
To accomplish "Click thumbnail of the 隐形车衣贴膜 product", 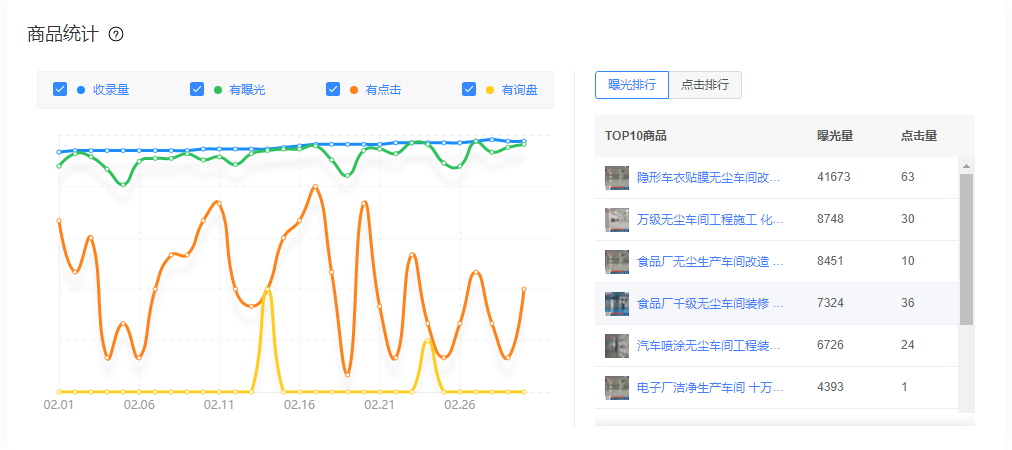I will click(617, 178).
